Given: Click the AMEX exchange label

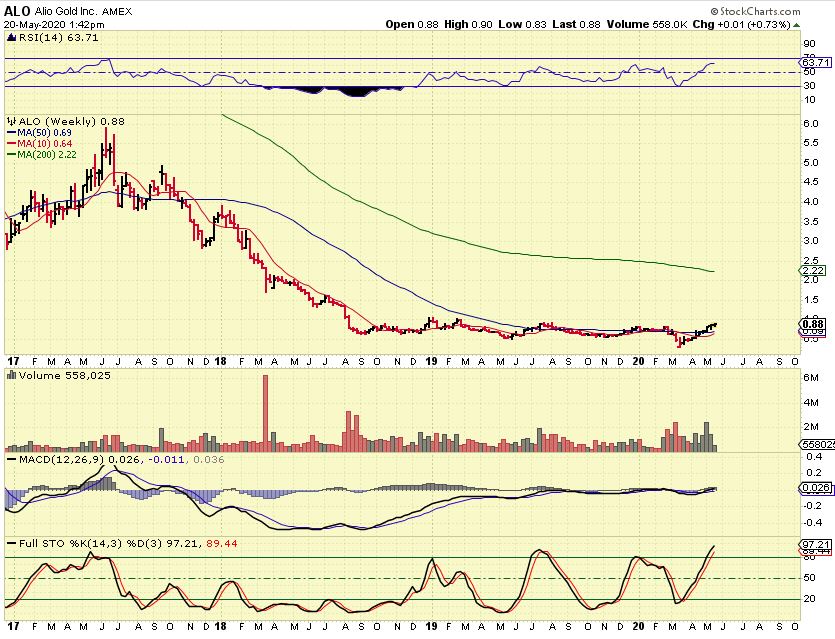Looking at the screenshot, I should pos(117,11).
